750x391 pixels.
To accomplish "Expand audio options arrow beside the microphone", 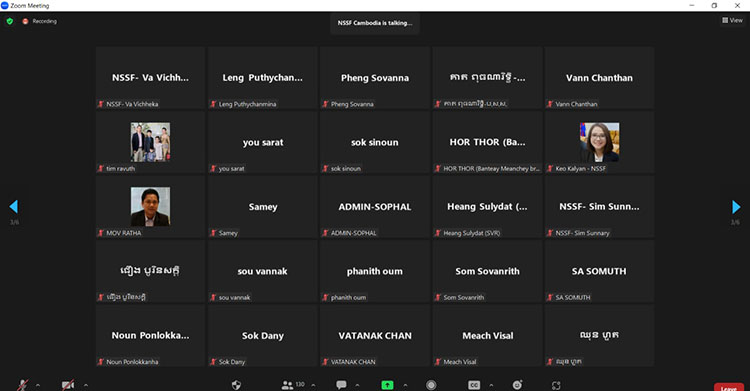I will [38, 385].
